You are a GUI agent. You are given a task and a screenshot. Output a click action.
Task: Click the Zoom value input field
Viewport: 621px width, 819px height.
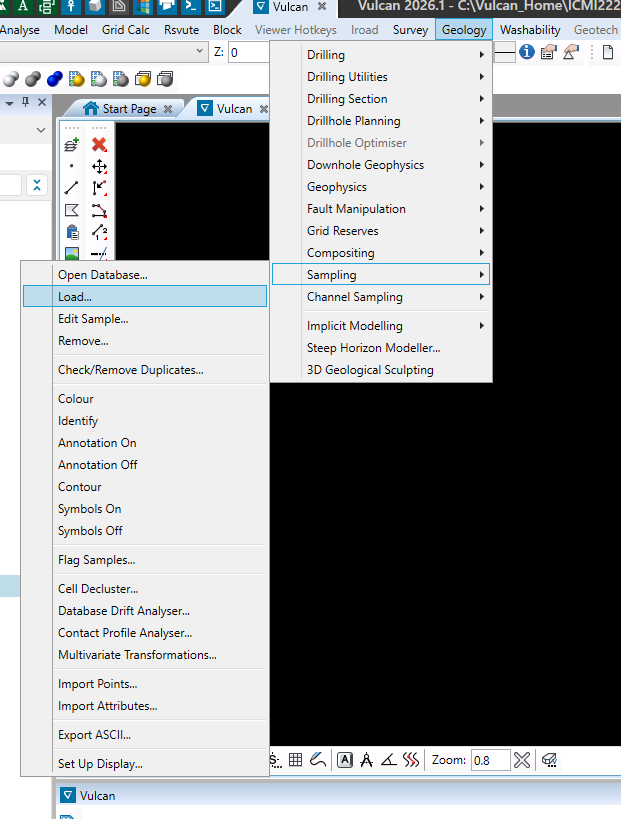(490, 760)
